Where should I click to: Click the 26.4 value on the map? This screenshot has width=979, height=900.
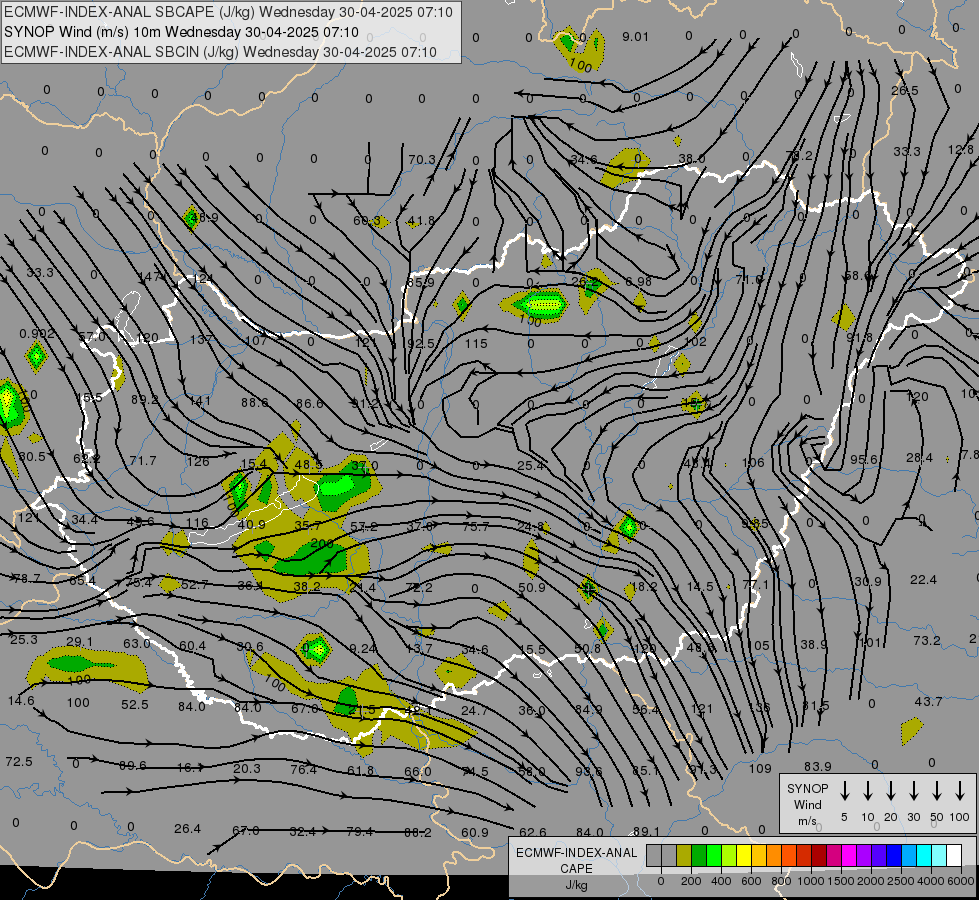[187, 828]
